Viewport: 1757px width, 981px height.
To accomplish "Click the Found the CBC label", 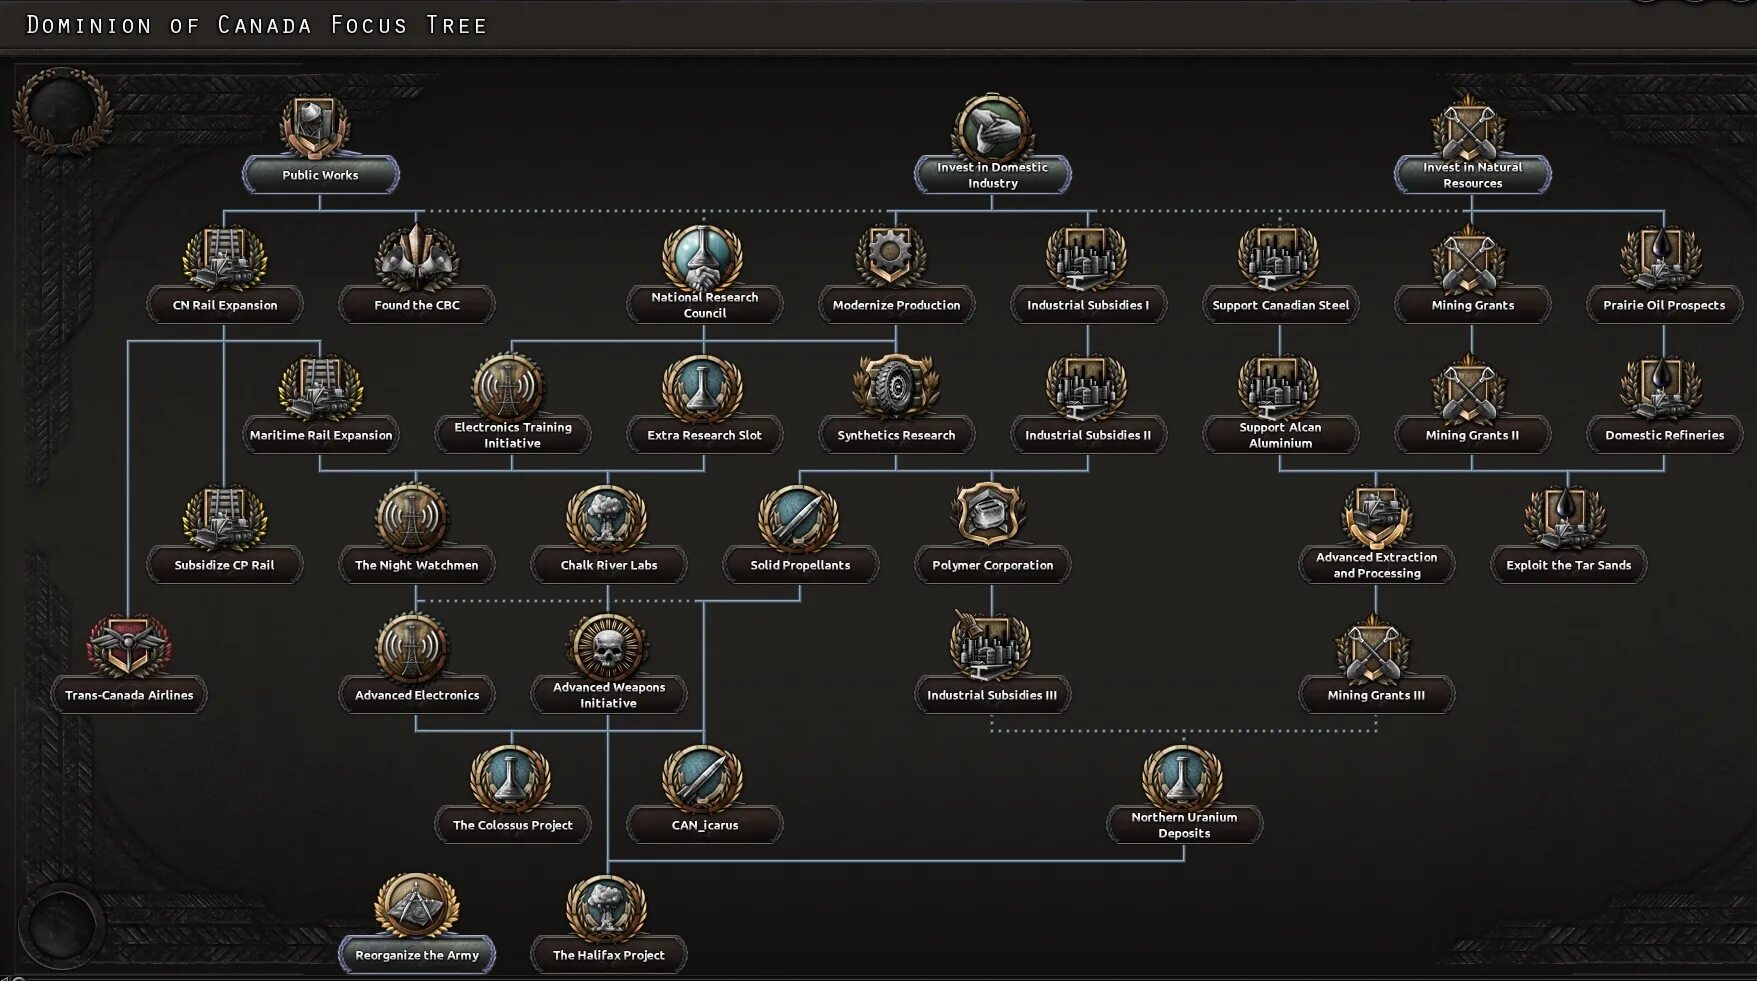I will 416,305.
